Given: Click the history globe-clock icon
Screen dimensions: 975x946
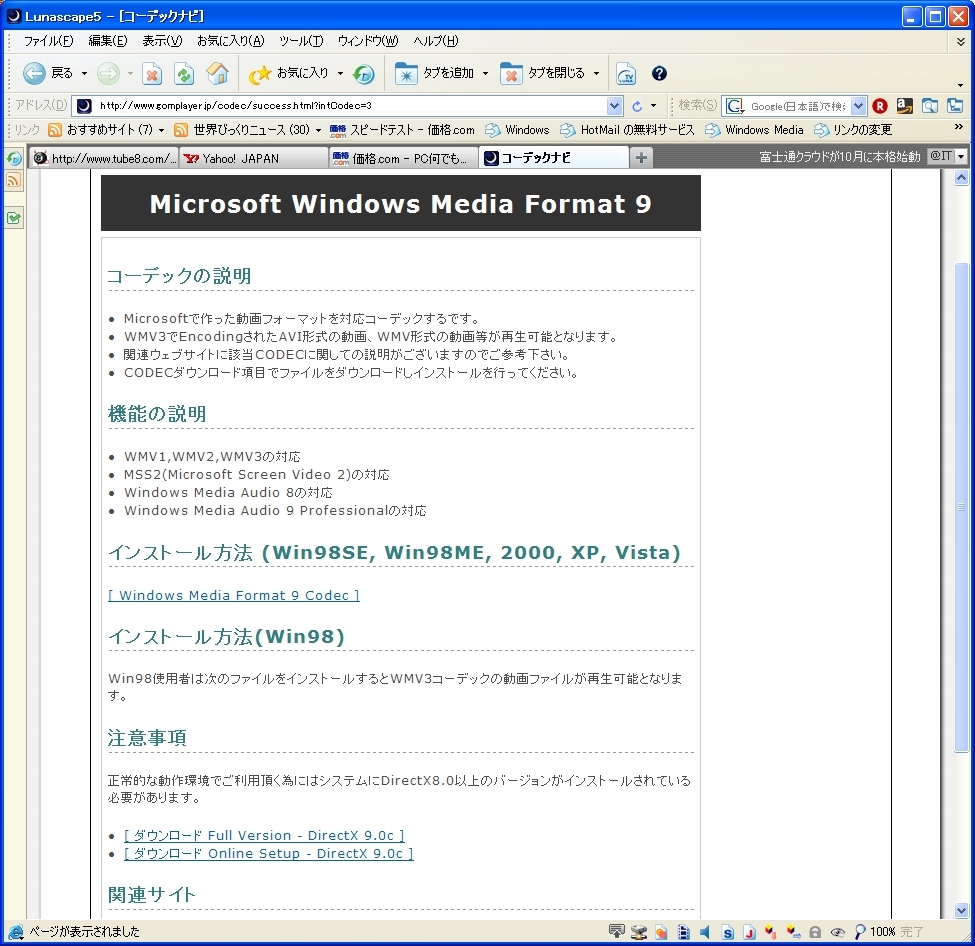Looking at the screenshot, I should coord(364,74).
